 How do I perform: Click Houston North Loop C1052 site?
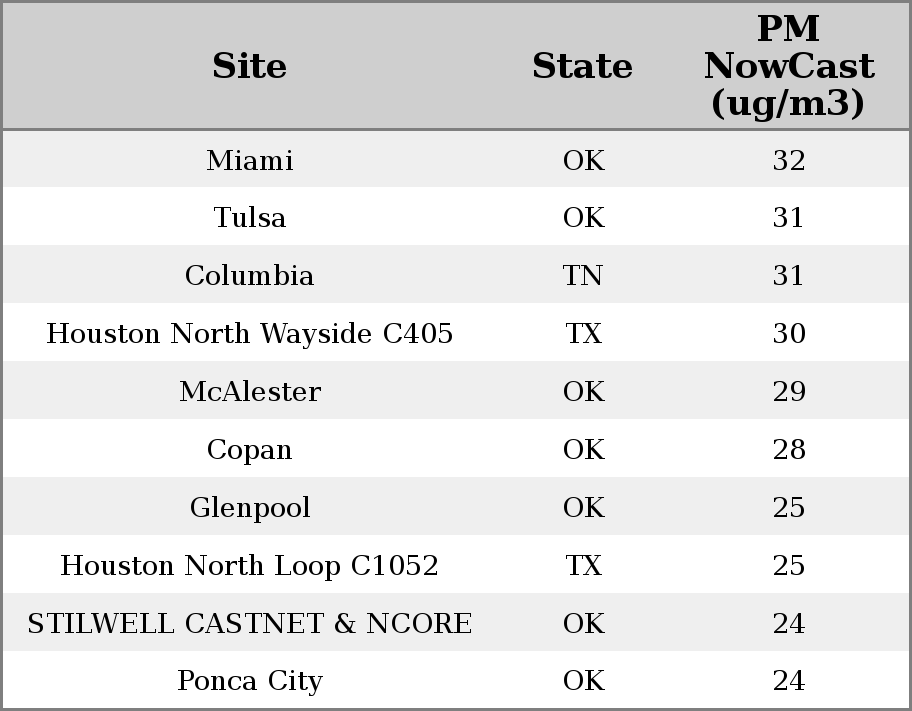250,565
